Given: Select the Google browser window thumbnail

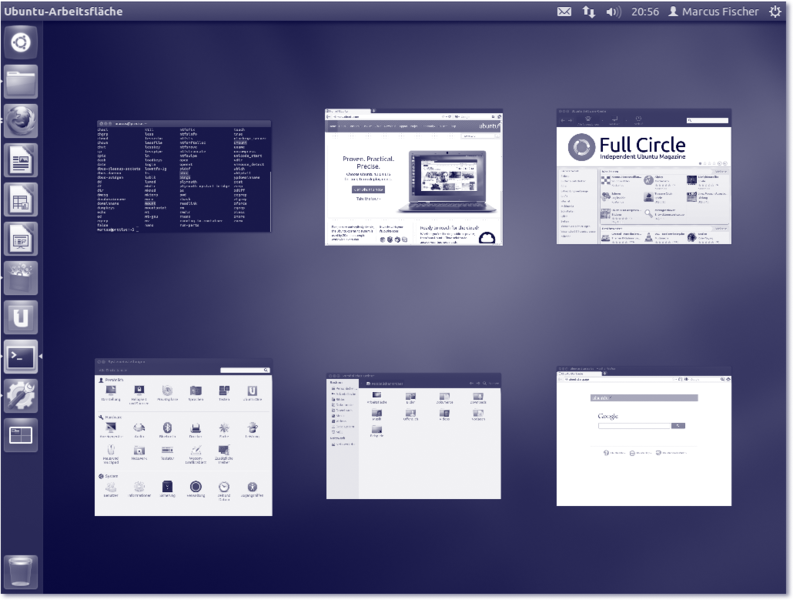Looking at the screenshot, I should click(x=643, y=436).
